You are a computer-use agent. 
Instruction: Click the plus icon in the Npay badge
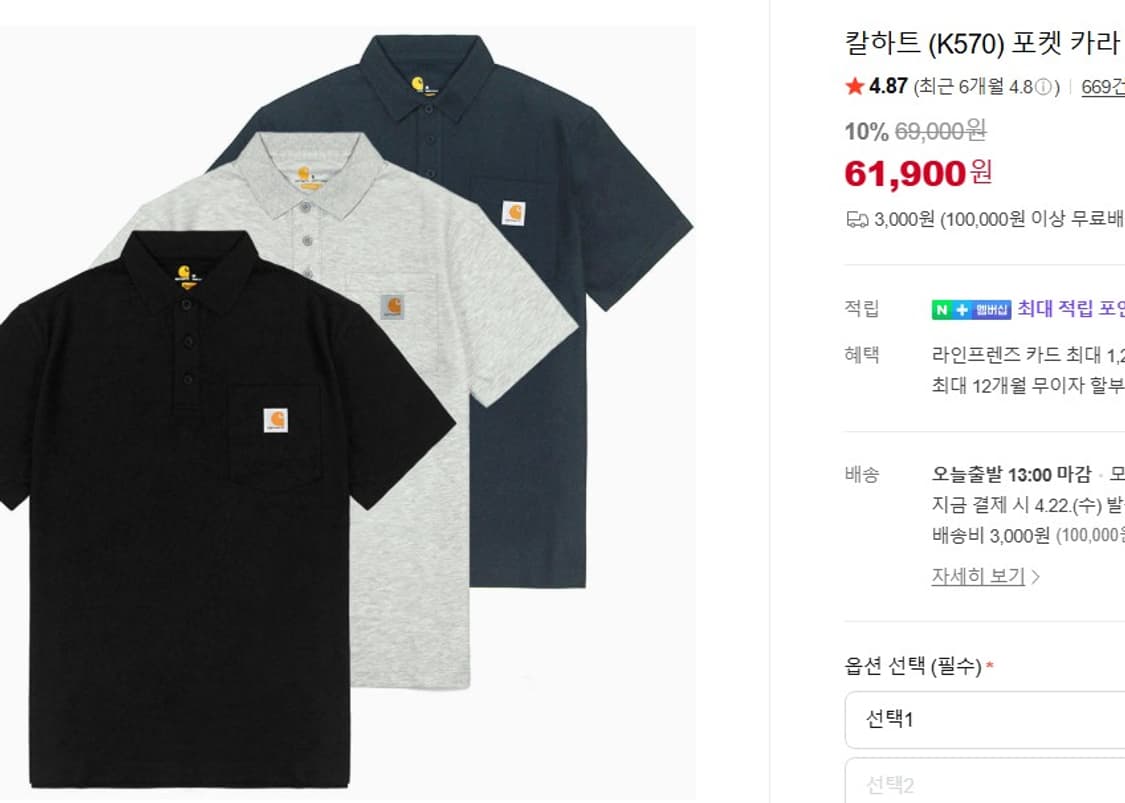963,309
